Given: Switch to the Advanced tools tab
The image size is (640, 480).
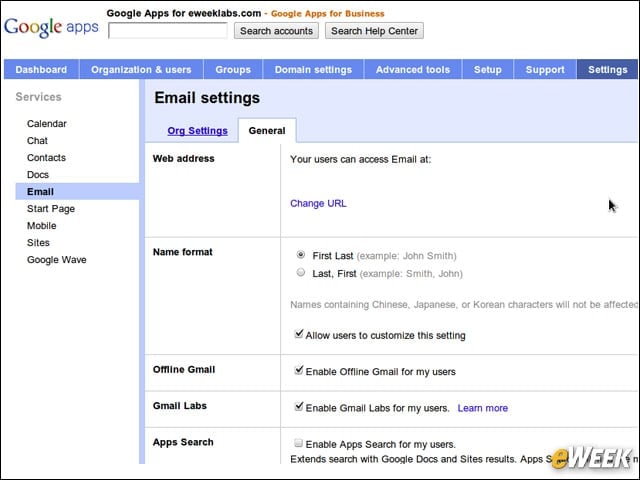Looking at the screenshot, I should click(413, 69).
